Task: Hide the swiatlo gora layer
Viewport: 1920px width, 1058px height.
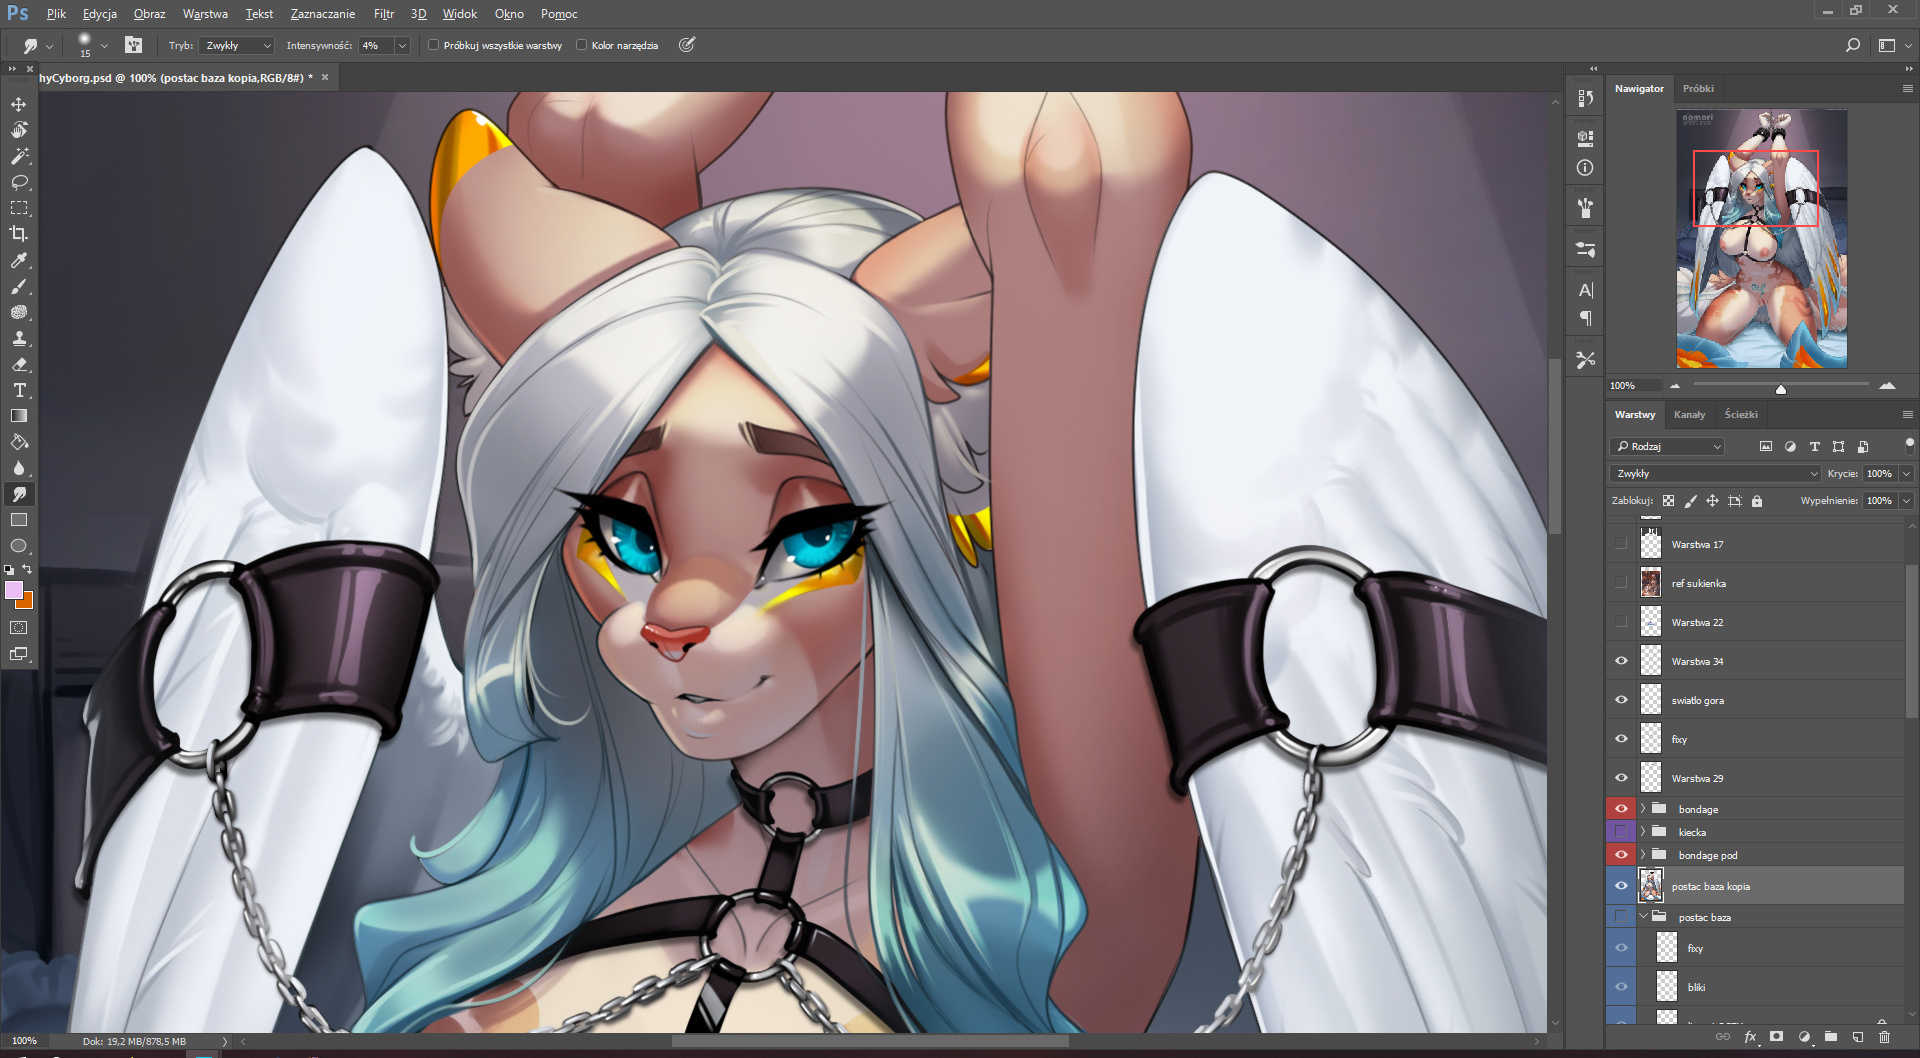Action: click(1621, 701)
